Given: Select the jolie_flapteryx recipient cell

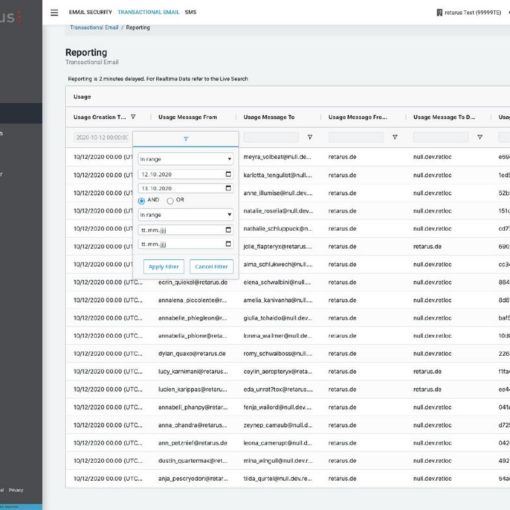Looking at the screenshot, I should click(278, 246).
